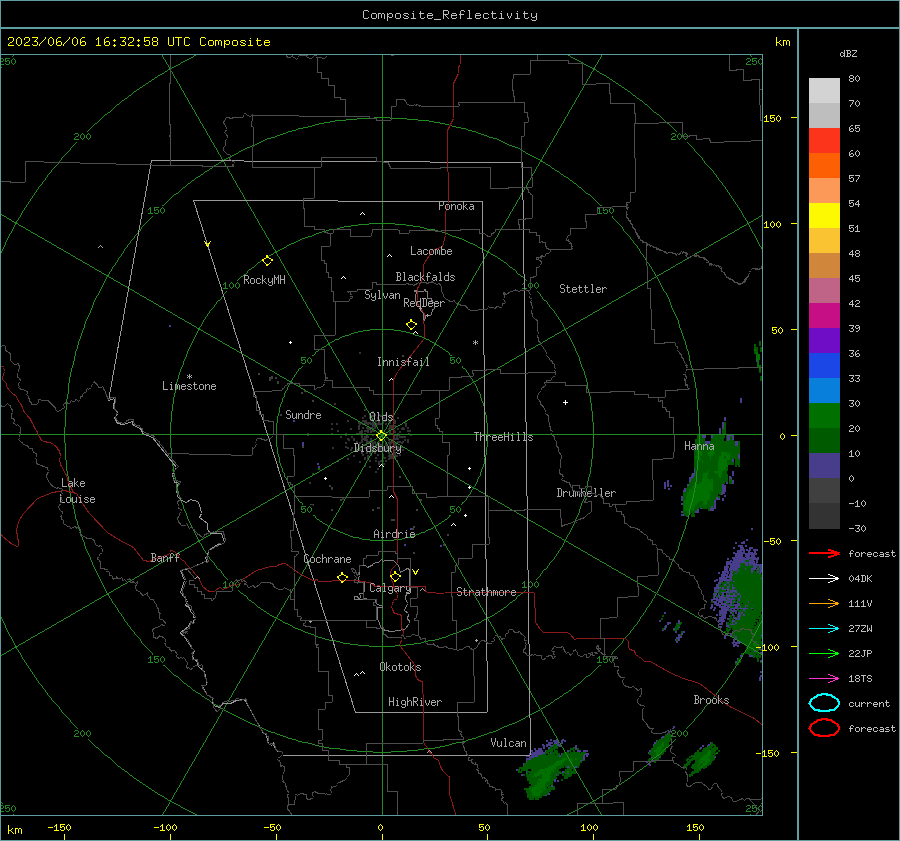Viewport: 900px width, 841px height.
Task: Click the dBZ scale heading
Action: click(x=848, y=53)
